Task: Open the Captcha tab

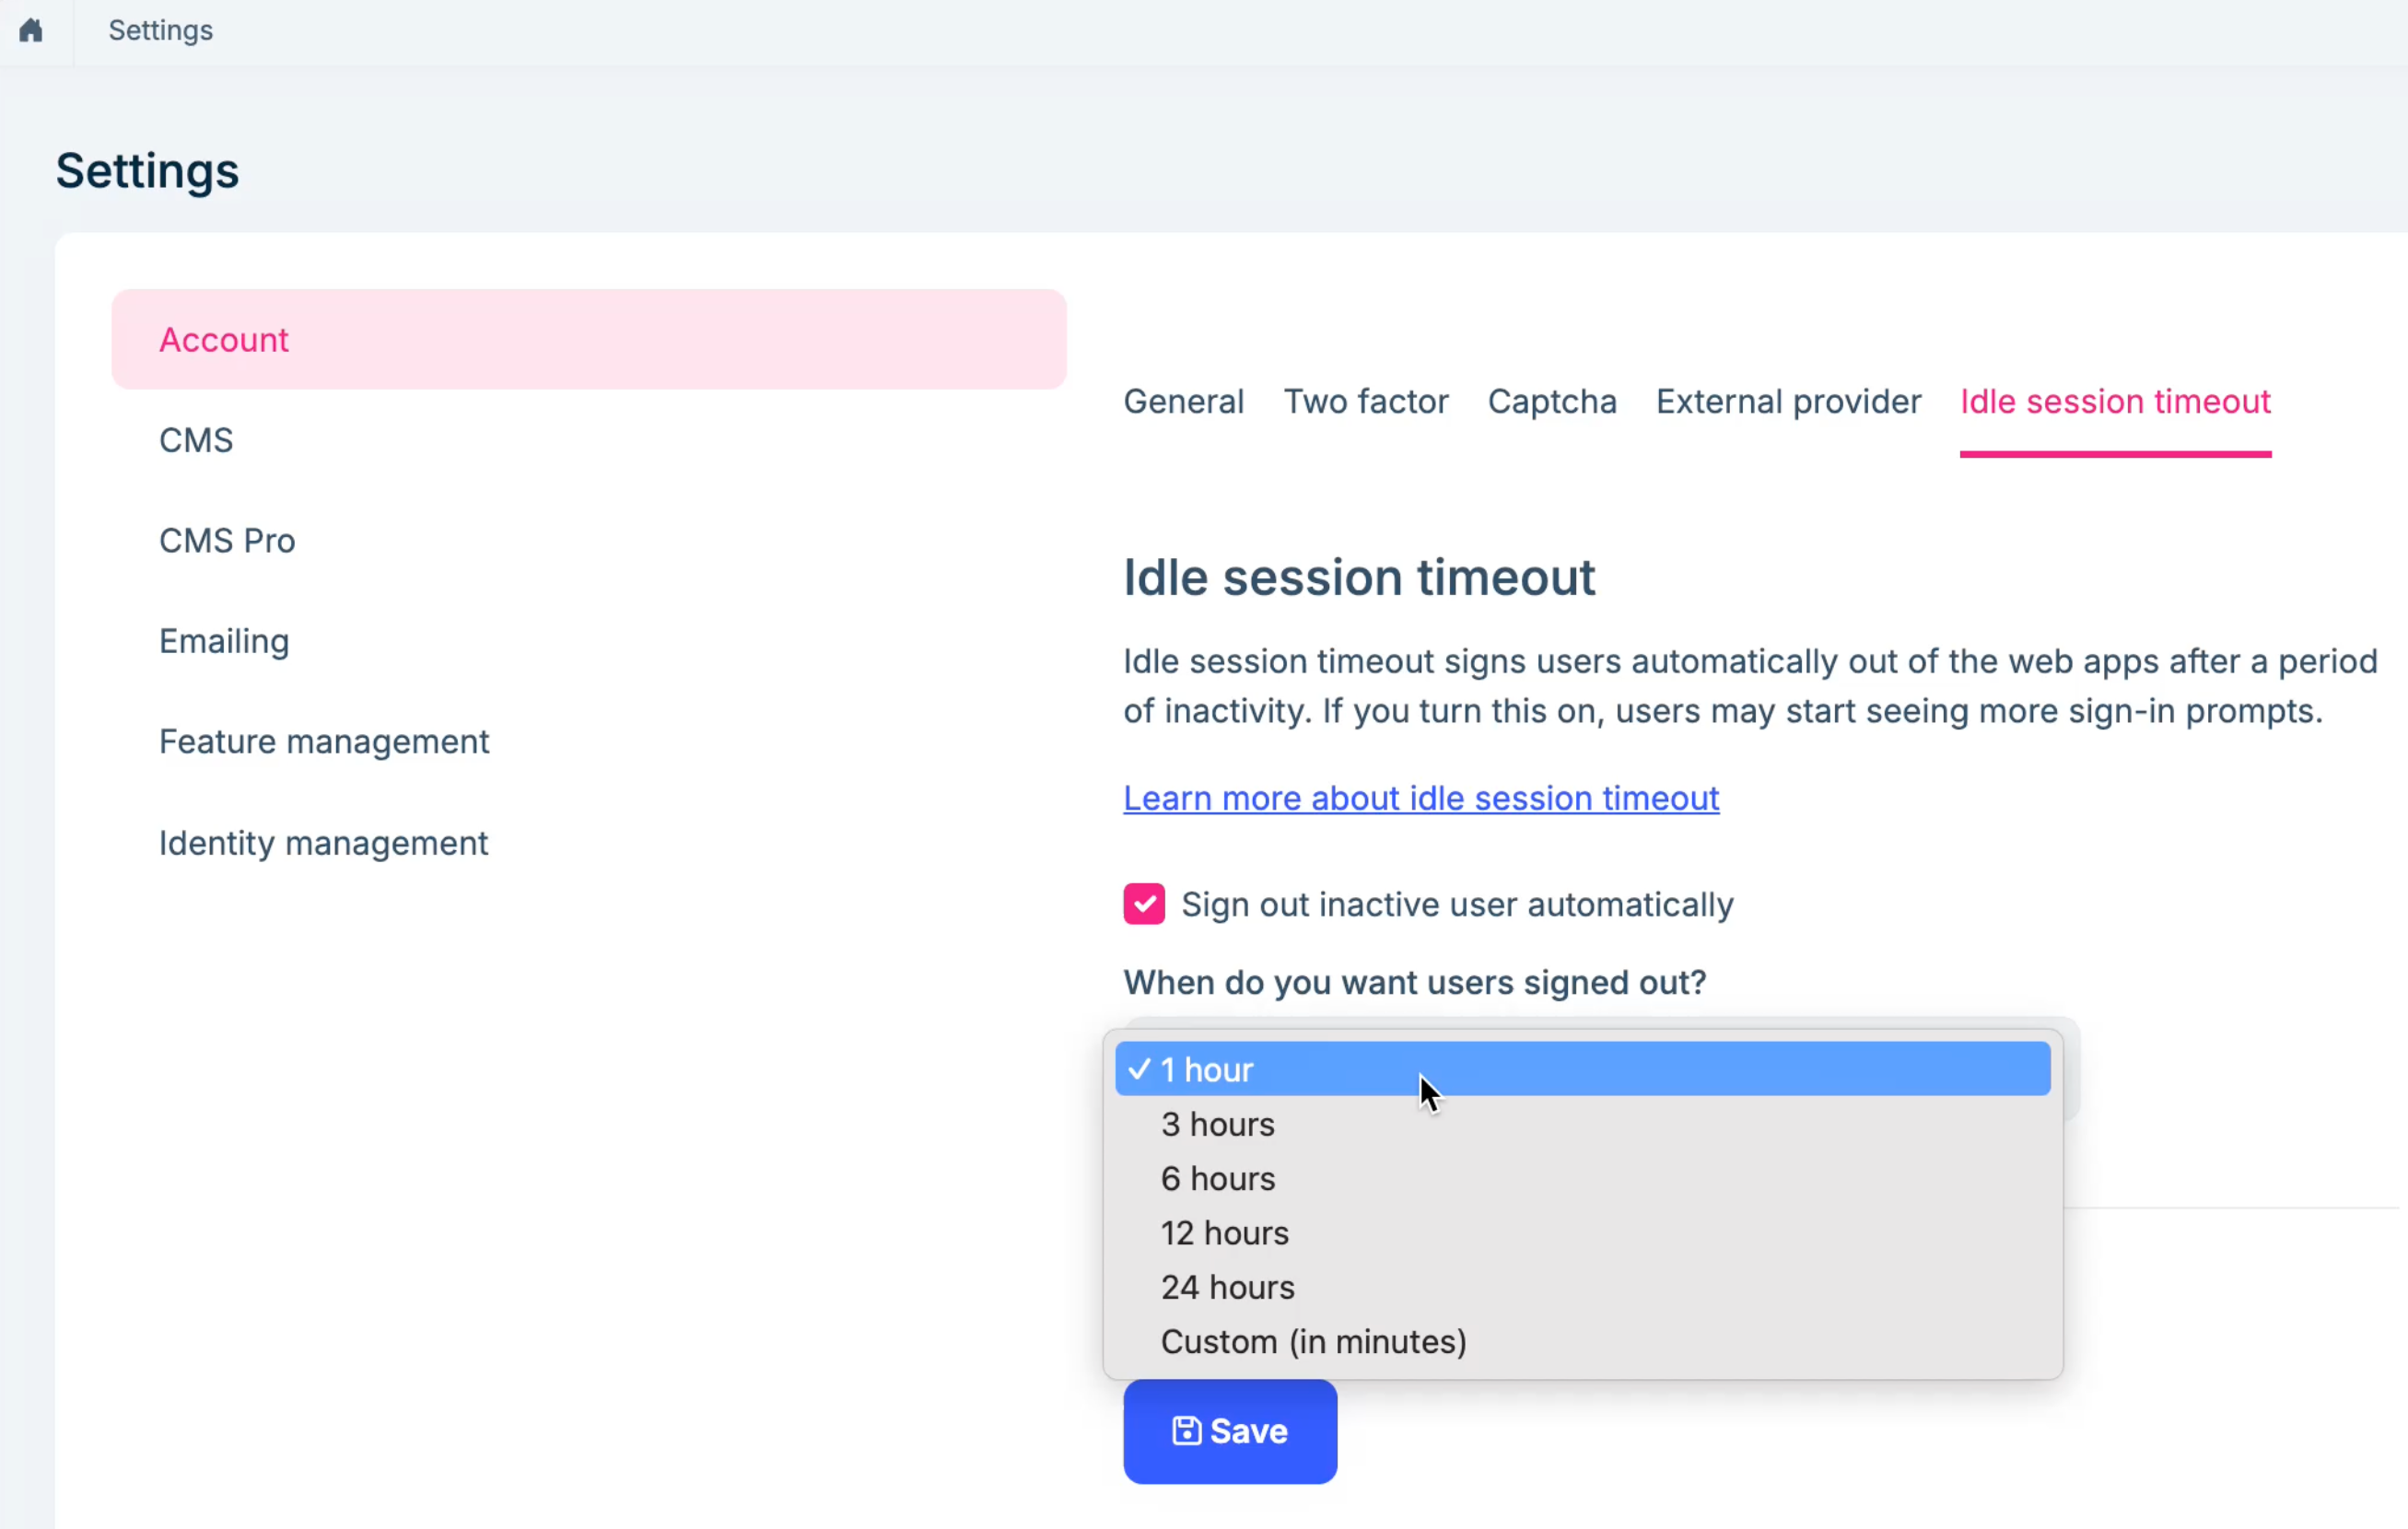Action: (x=1551, y=401)
